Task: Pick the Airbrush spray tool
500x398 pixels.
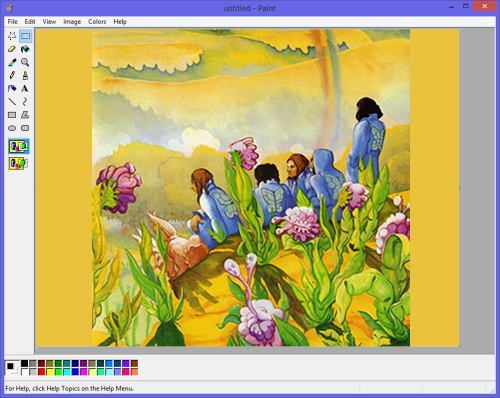Action: coord(12,89)
